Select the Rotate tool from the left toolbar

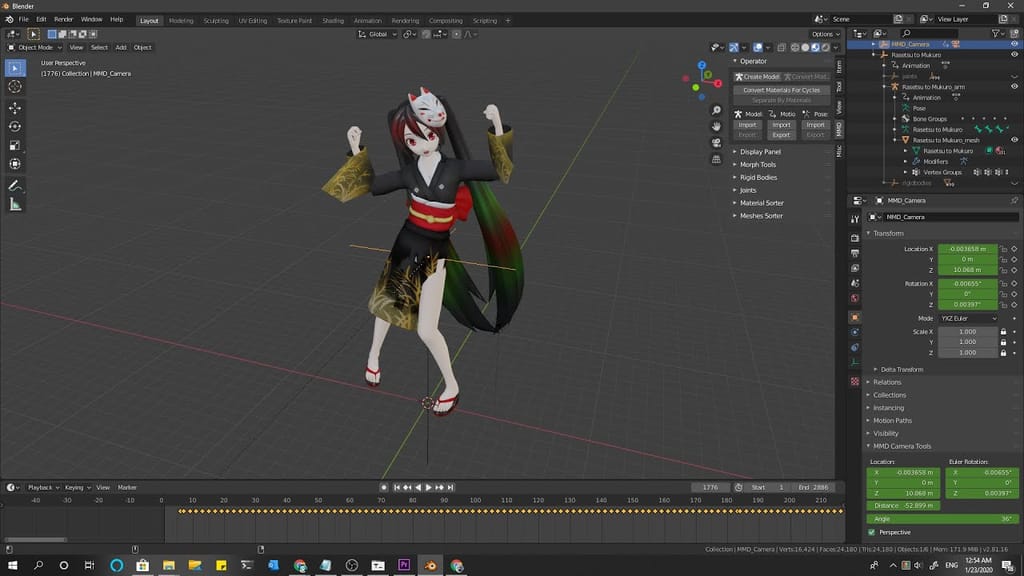(14, 125)
